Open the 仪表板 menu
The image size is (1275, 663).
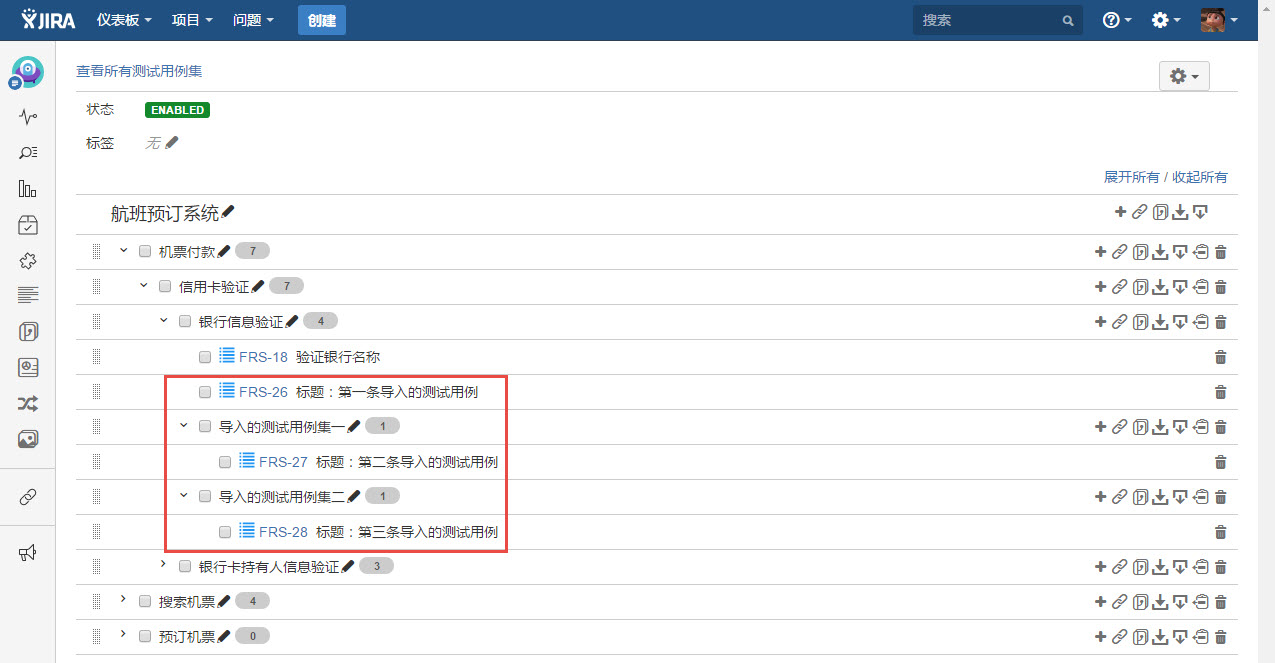124,20
